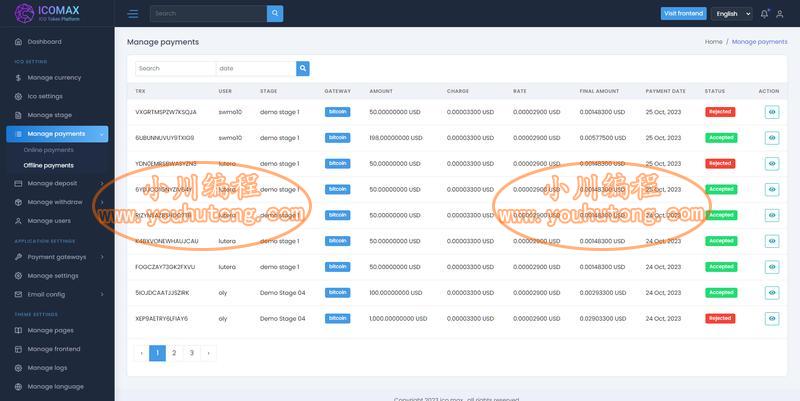Click the Manage deposit card icon
This screenshot has width=800, height=401.
(18, 184)
